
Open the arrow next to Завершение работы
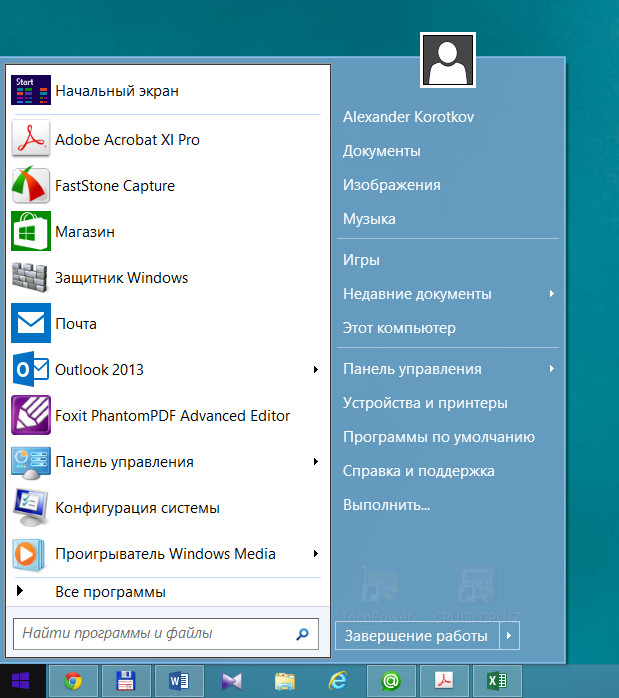pos(509,636)
